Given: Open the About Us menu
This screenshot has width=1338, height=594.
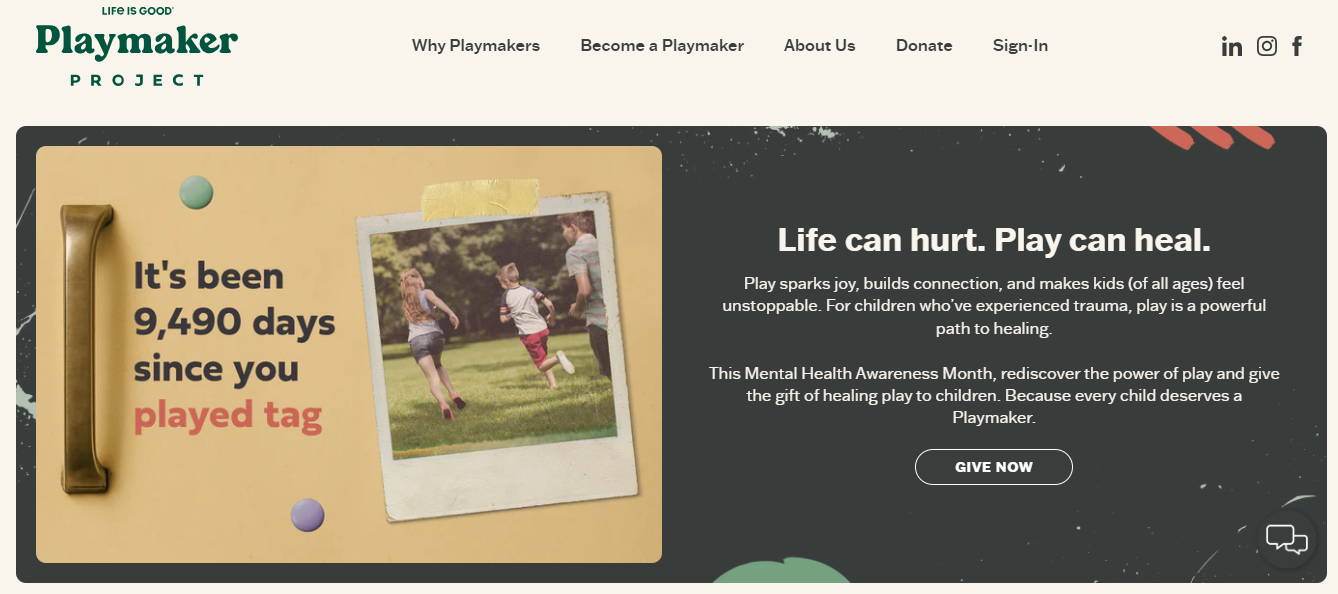Looking at the screenshot, I should (820, 46).
